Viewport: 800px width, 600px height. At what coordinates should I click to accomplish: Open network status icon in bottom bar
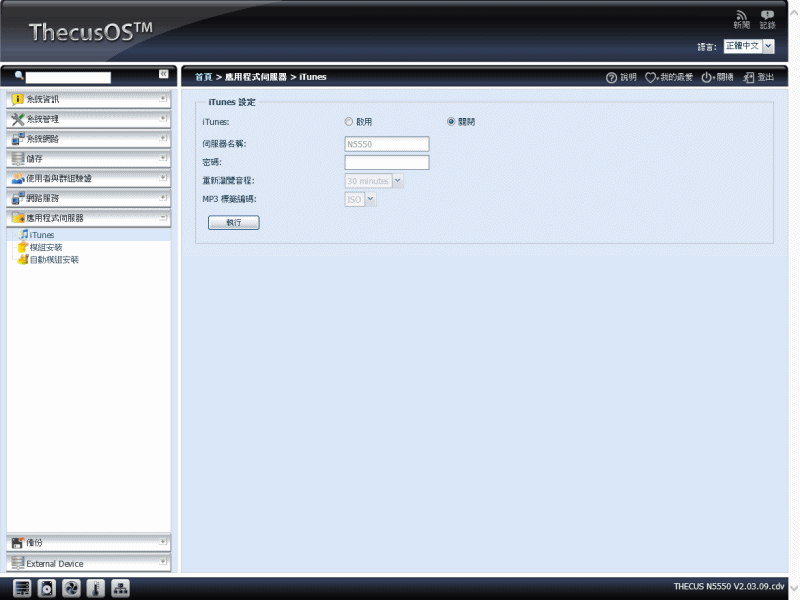tap(120, 588)
